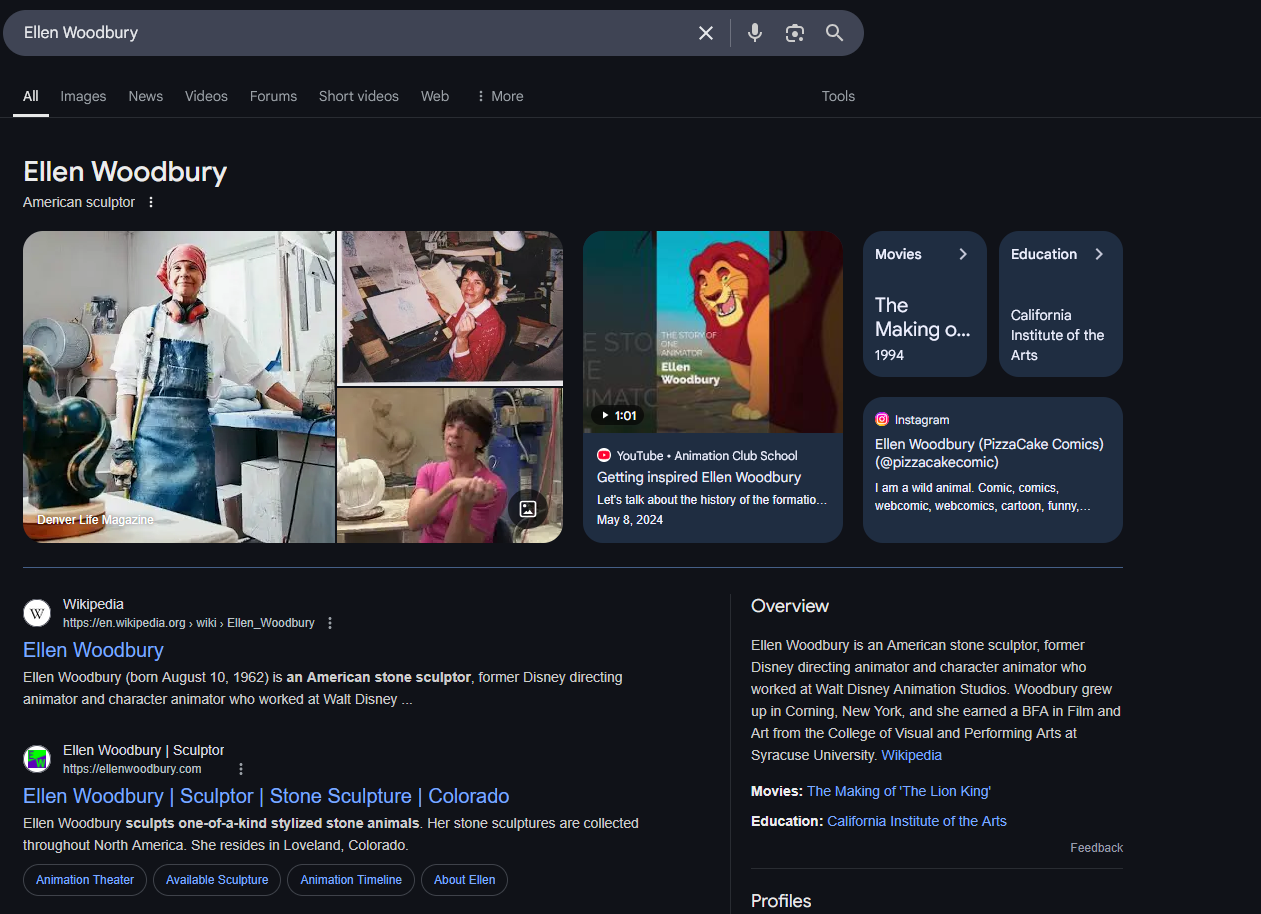Open the options dots next to American sculptor
The height and width of the screenshot is (914, 1261).
pos(151,202)
